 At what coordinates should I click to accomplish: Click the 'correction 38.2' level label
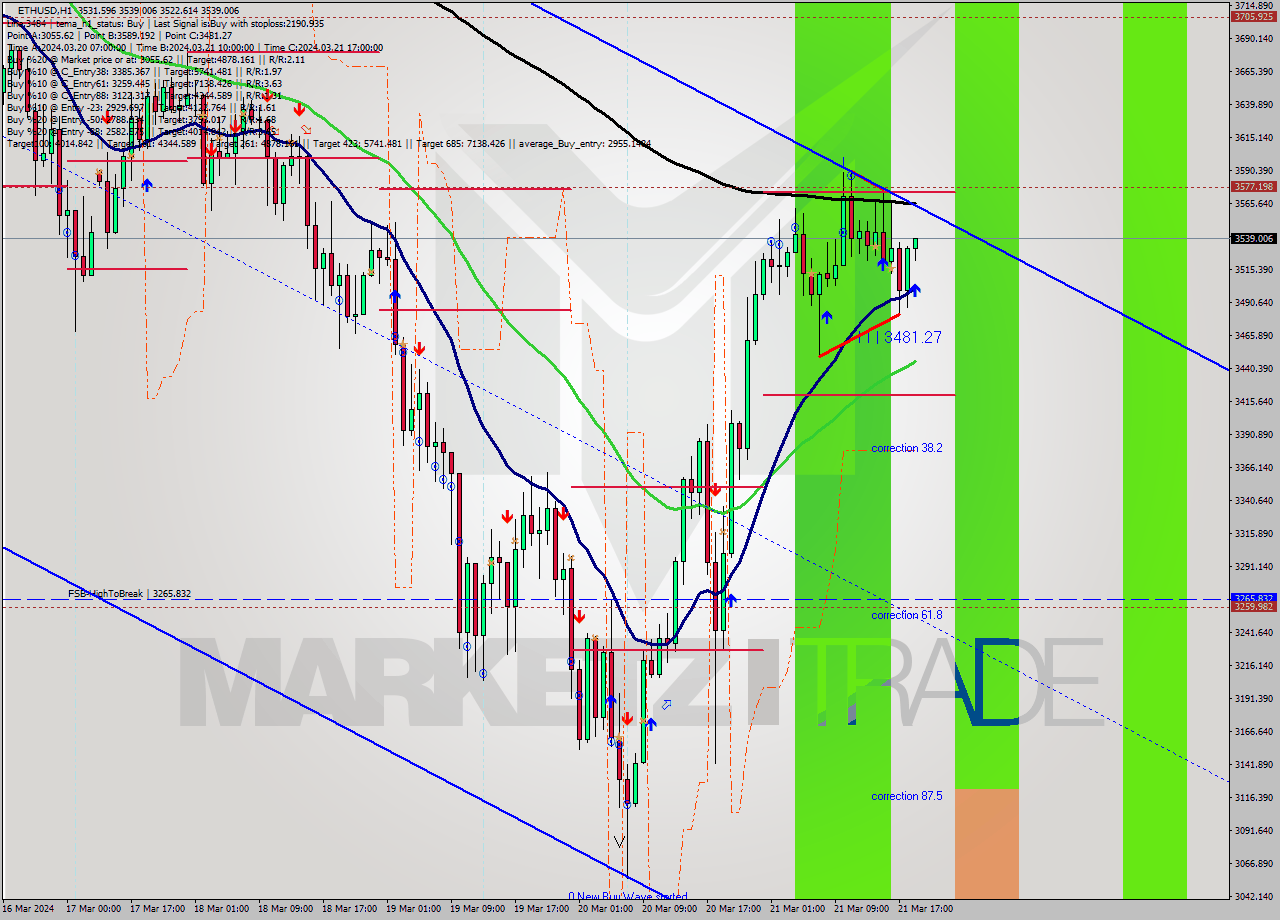pyautogui.click(x=906, y=448)
